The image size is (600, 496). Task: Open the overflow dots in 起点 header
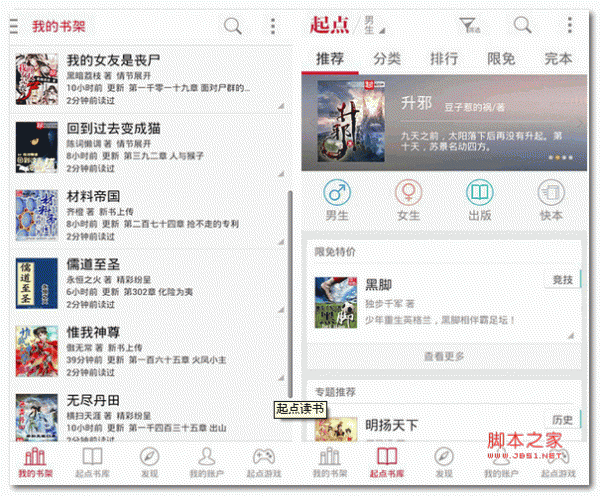click(x=570, y=26)
